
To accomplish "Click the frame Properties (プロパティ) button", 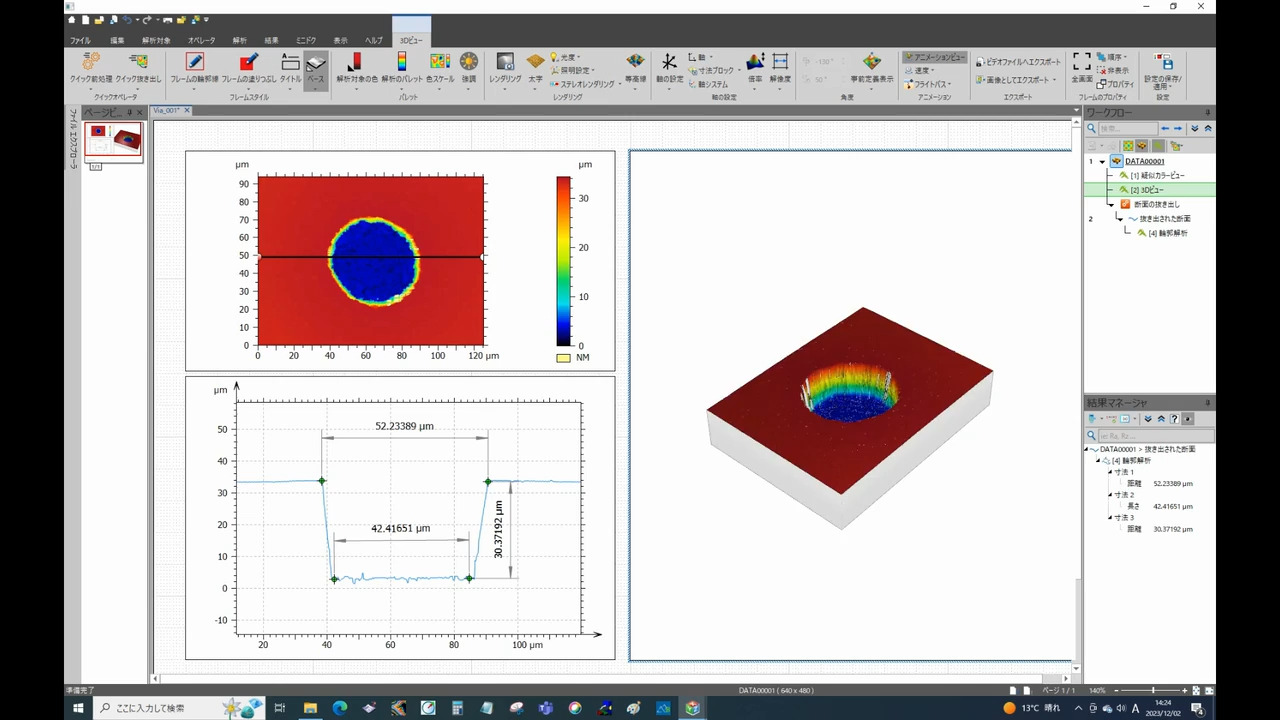I will coord(1115,84).
